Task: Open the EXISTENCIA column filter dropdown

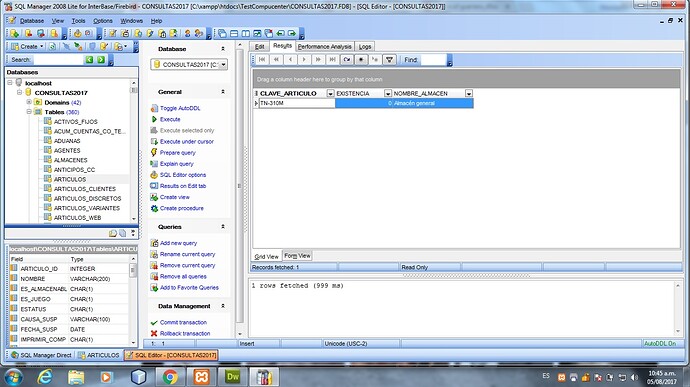Action: 388,93
